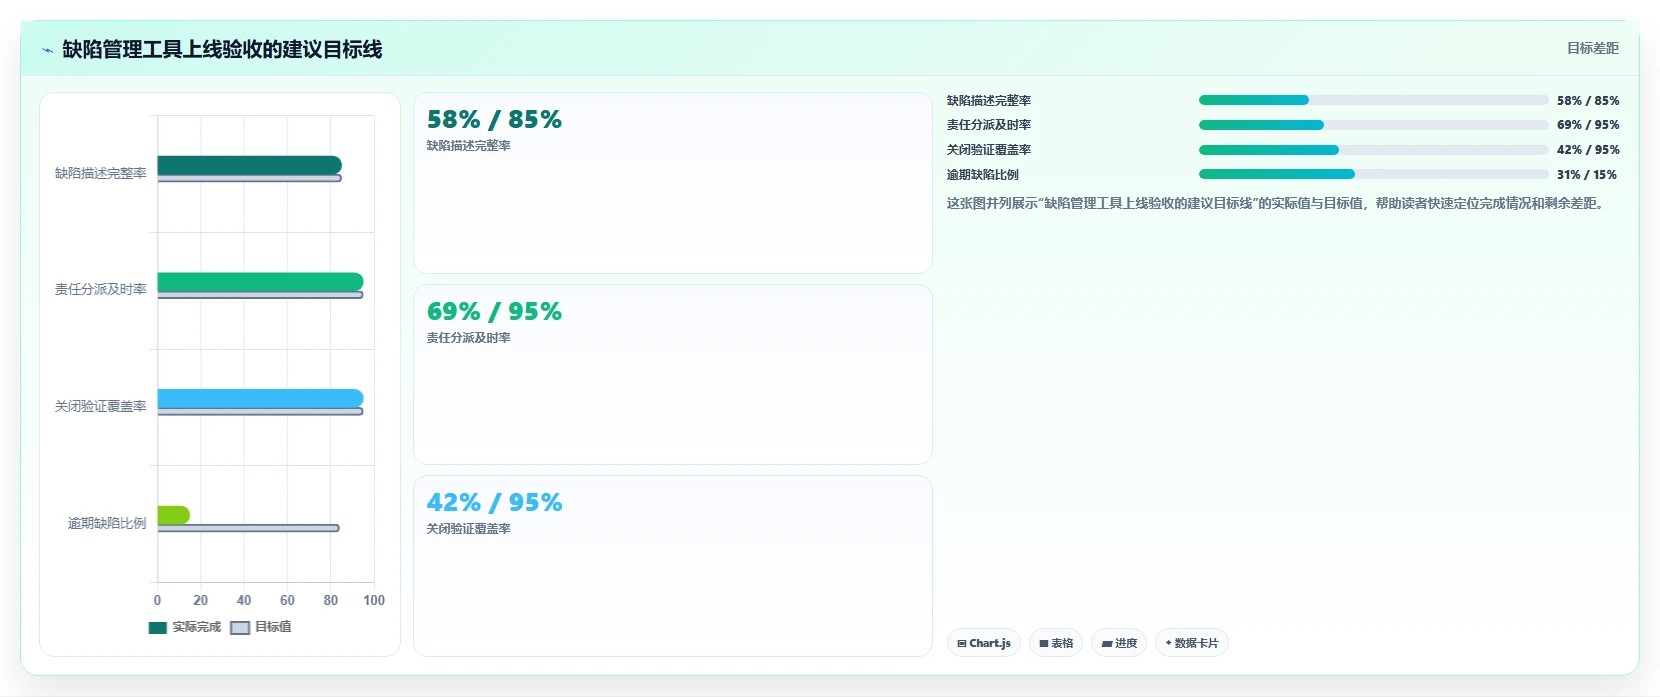Select the 69% / 95% data card
The width and height of the screenshot is (1660, 697).
[673, 375]
